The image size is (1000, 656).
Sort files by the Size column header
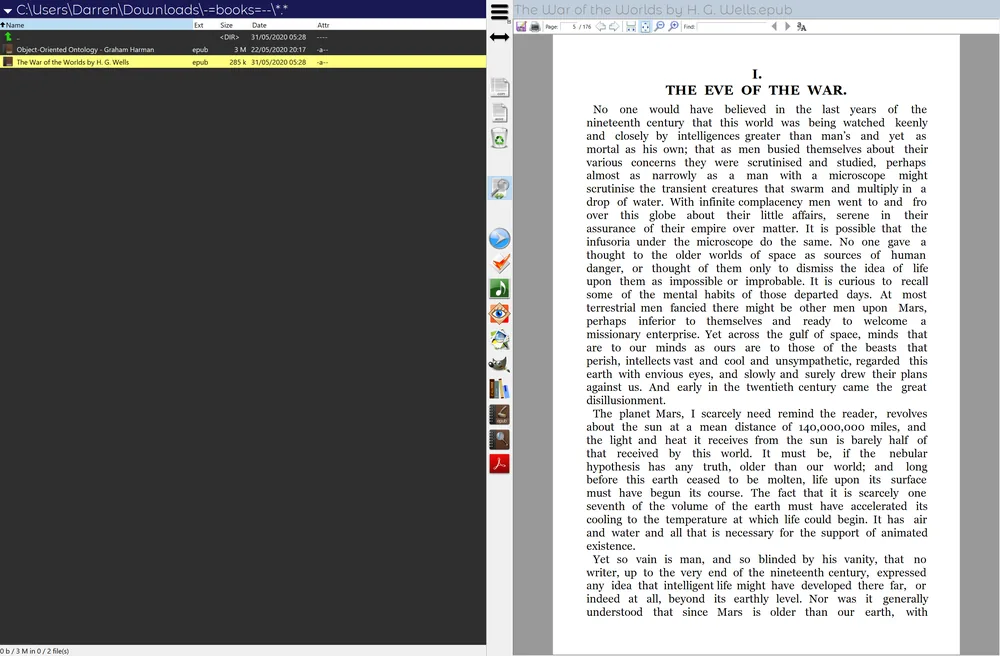coord(226,25)
